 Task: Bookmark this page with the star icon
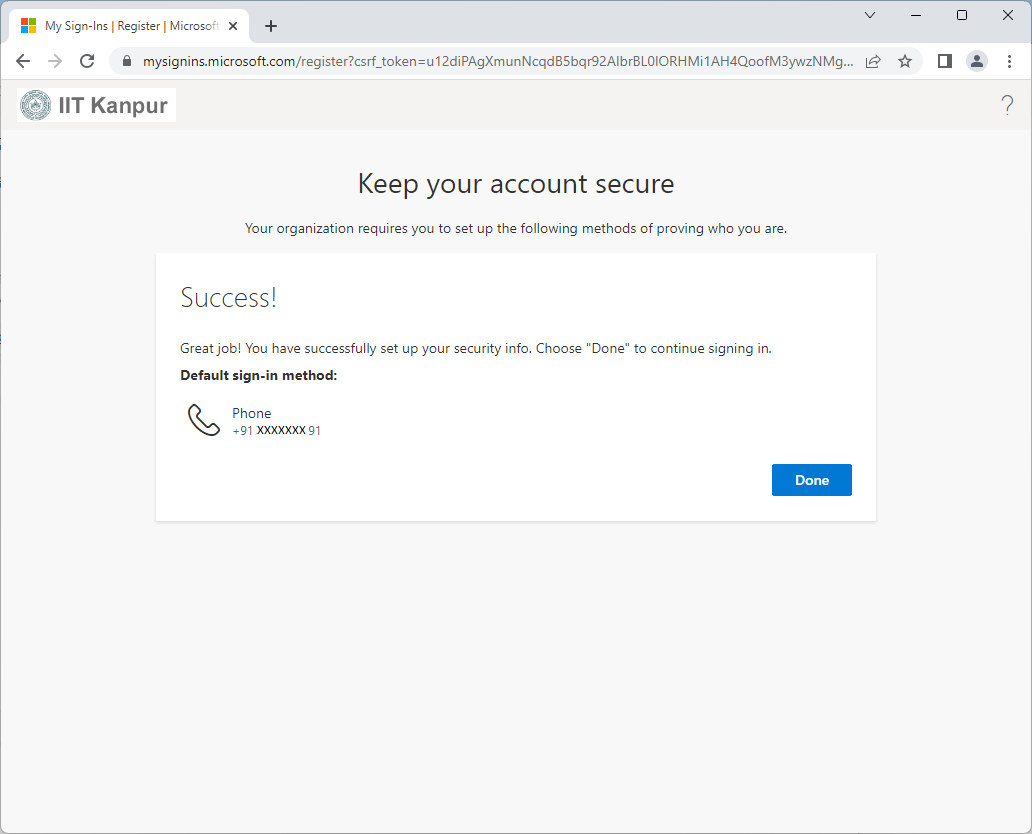pyautogui.click(x=905, y=61)
